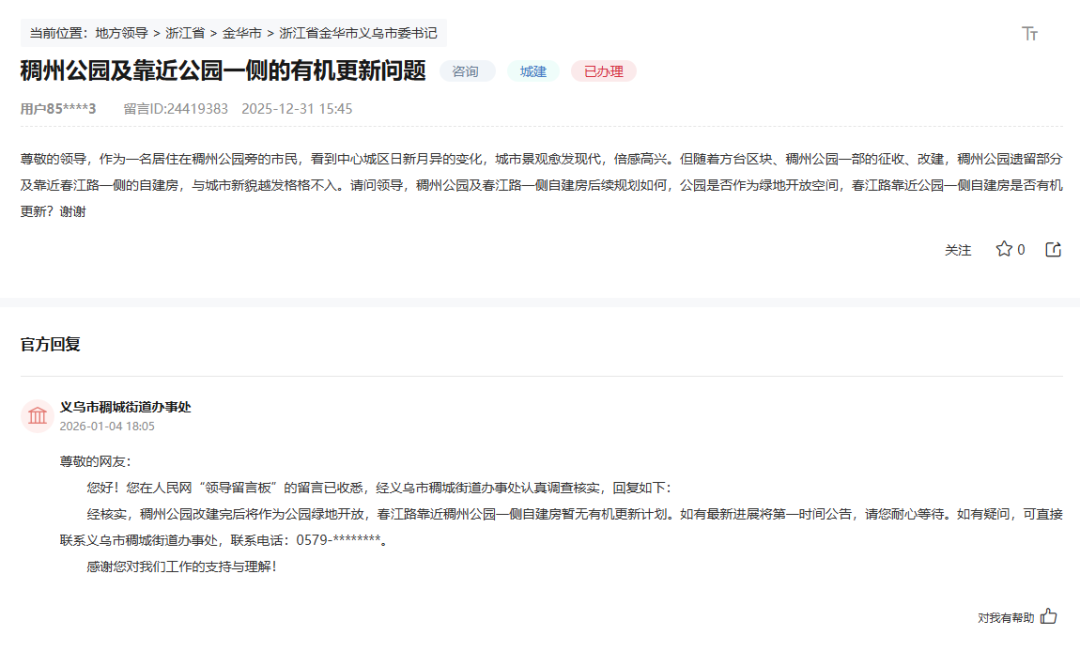Click the thumbs-up helpful icon

(1048, 616)
